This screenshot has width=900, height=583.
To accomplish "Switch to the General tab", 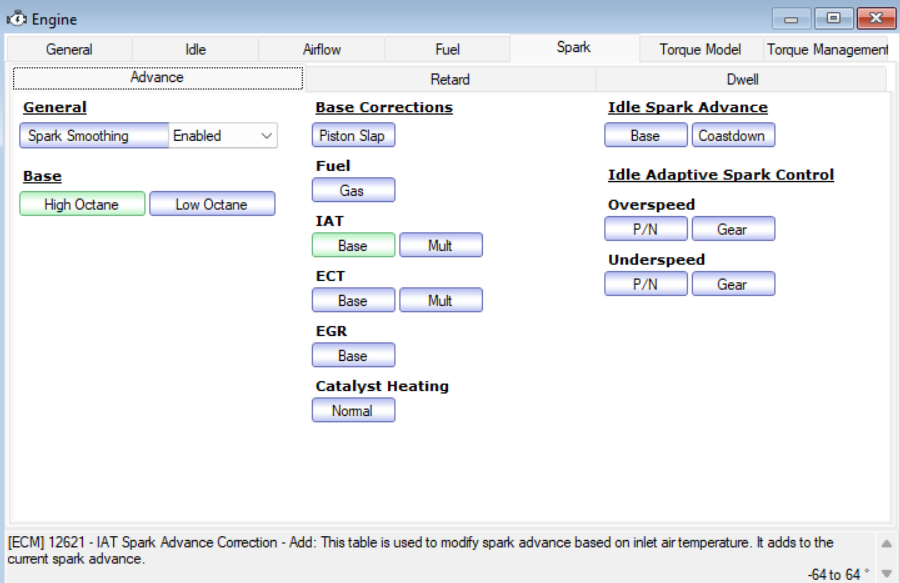I will (x=69, y=49).
